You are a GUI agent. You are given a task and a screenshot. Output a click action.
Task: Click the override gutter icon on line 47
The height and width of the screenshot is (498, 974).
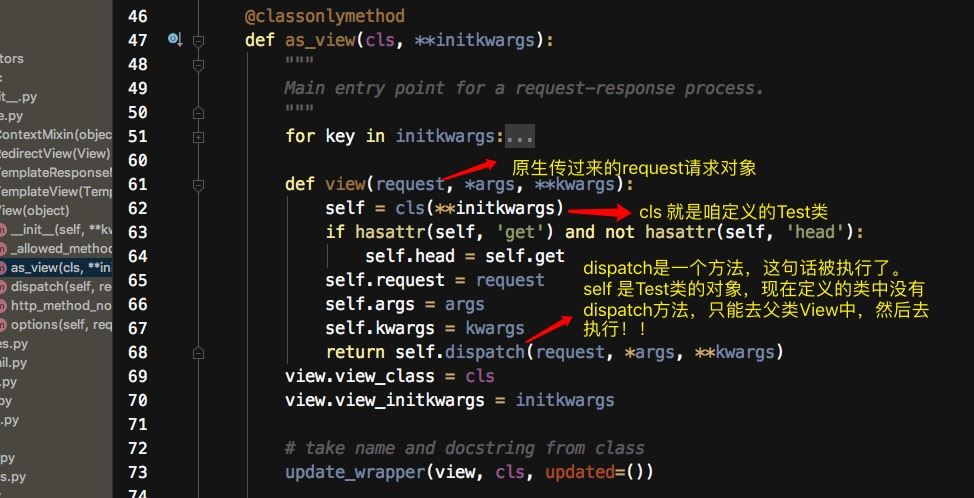pyautogui.click(x=175, y=40)
